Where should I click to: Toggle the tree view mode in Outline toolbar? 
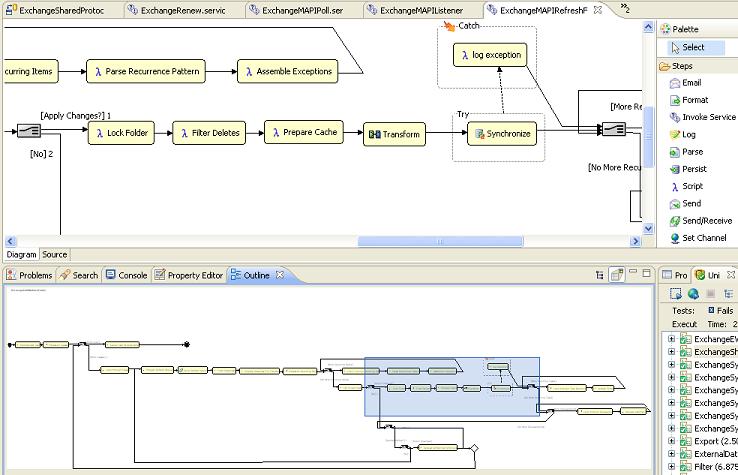[x=601, y=275]
